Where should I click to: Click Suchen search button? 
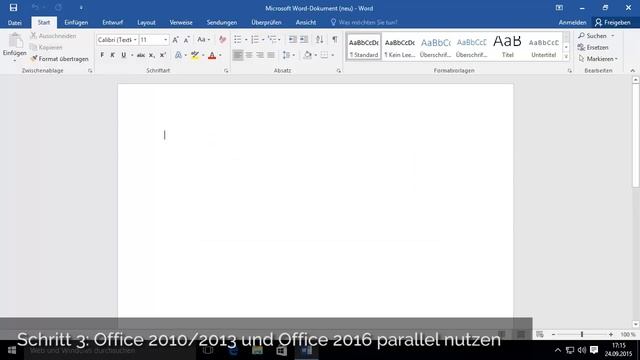point(593,36)
